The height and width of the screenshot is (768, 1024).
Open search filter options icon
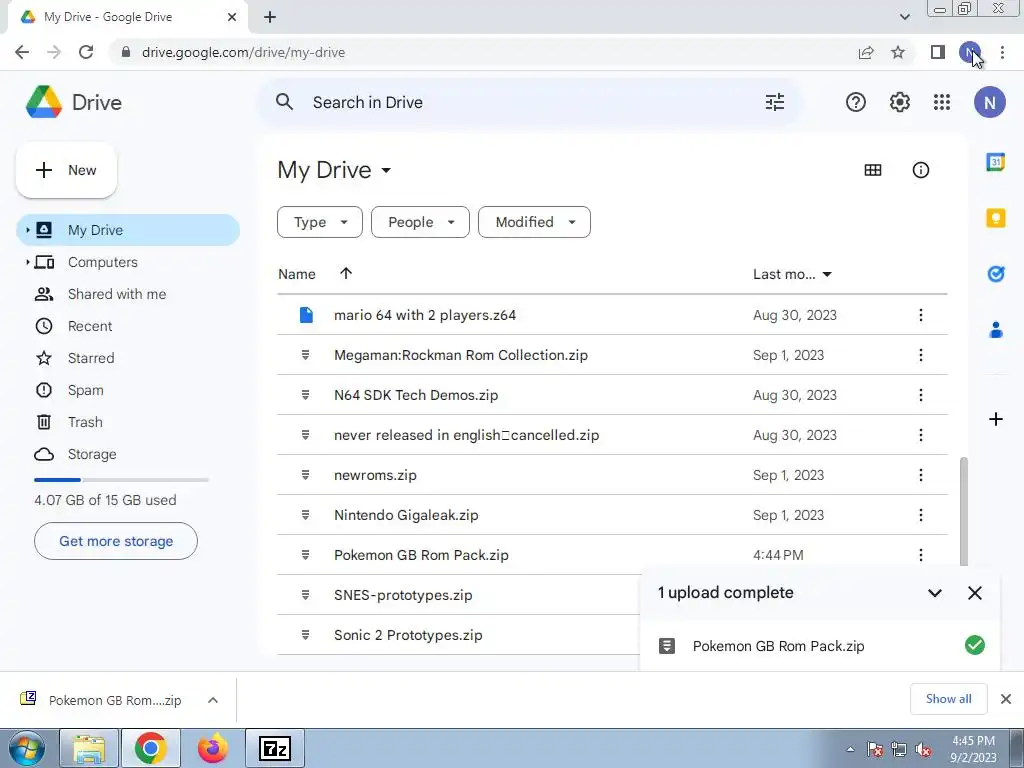tap(775, 103)
